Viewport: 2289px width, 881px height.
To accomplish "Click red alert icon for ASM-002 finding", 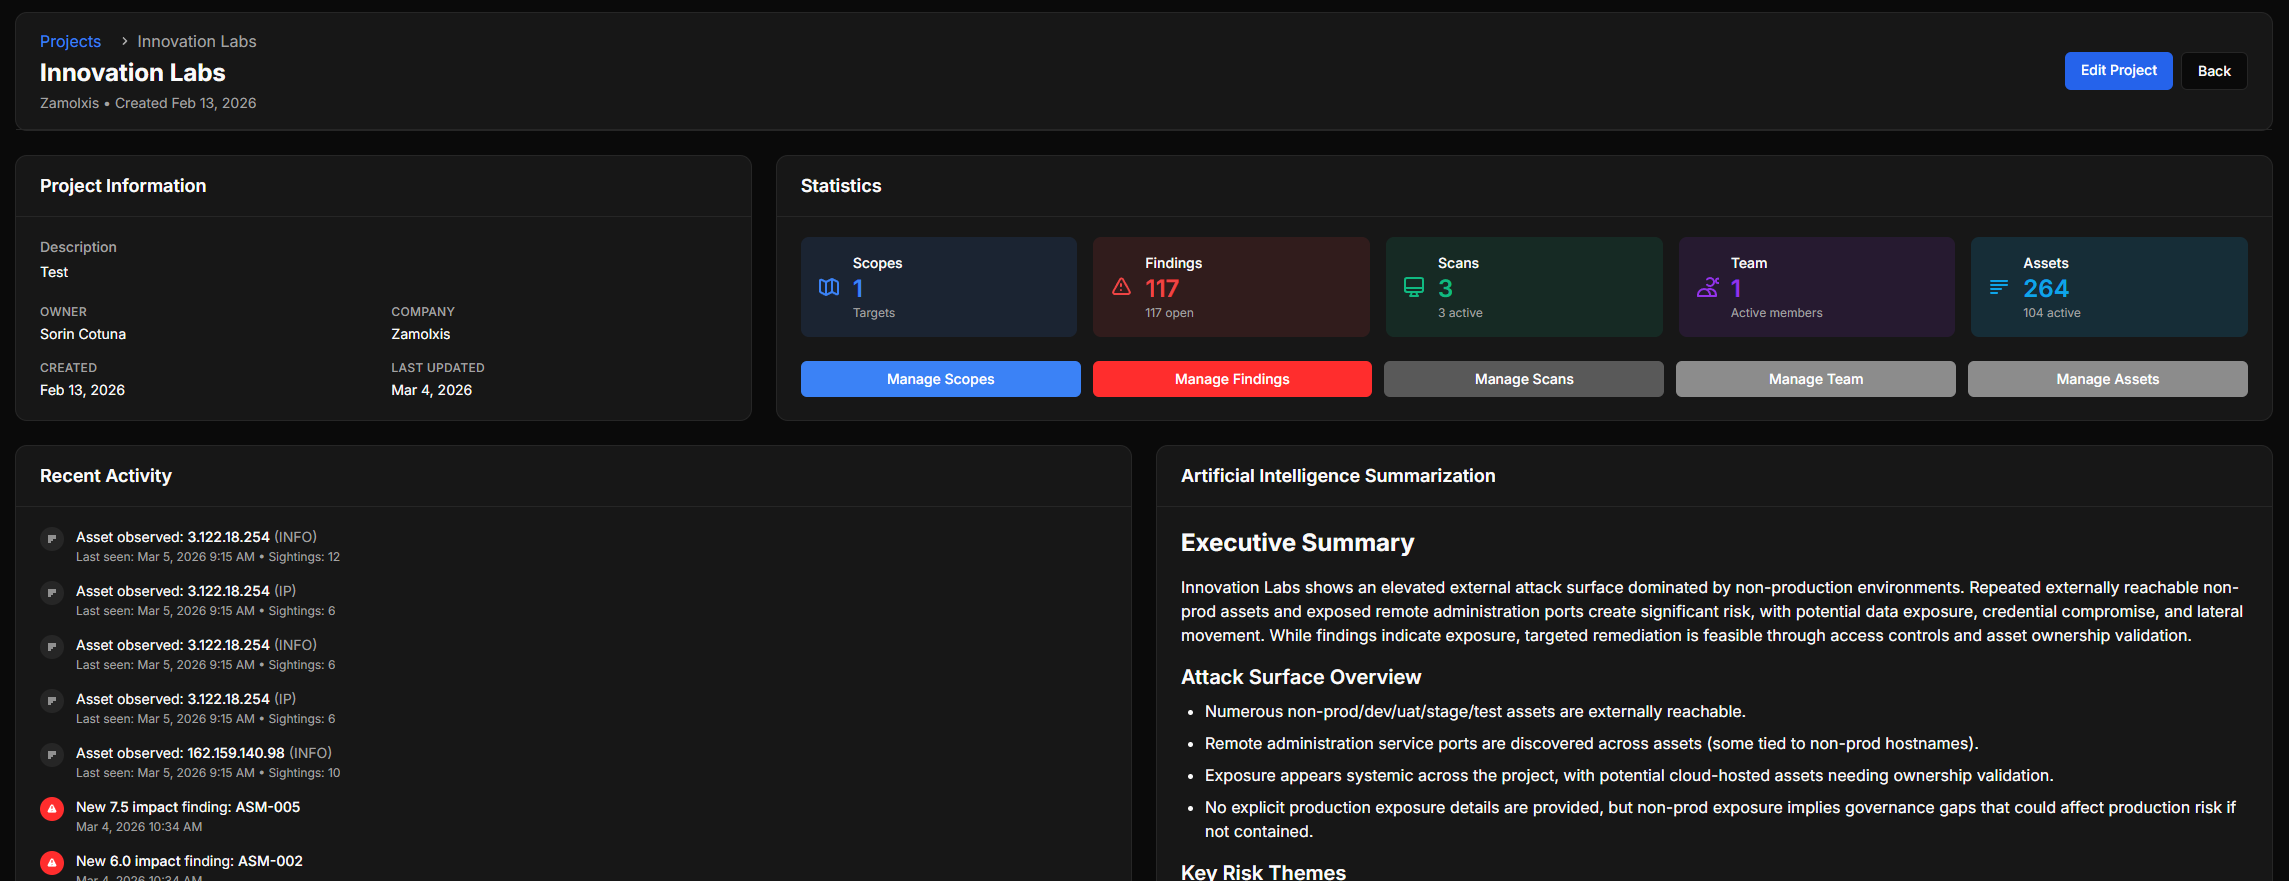I will [x=52, y=862].
